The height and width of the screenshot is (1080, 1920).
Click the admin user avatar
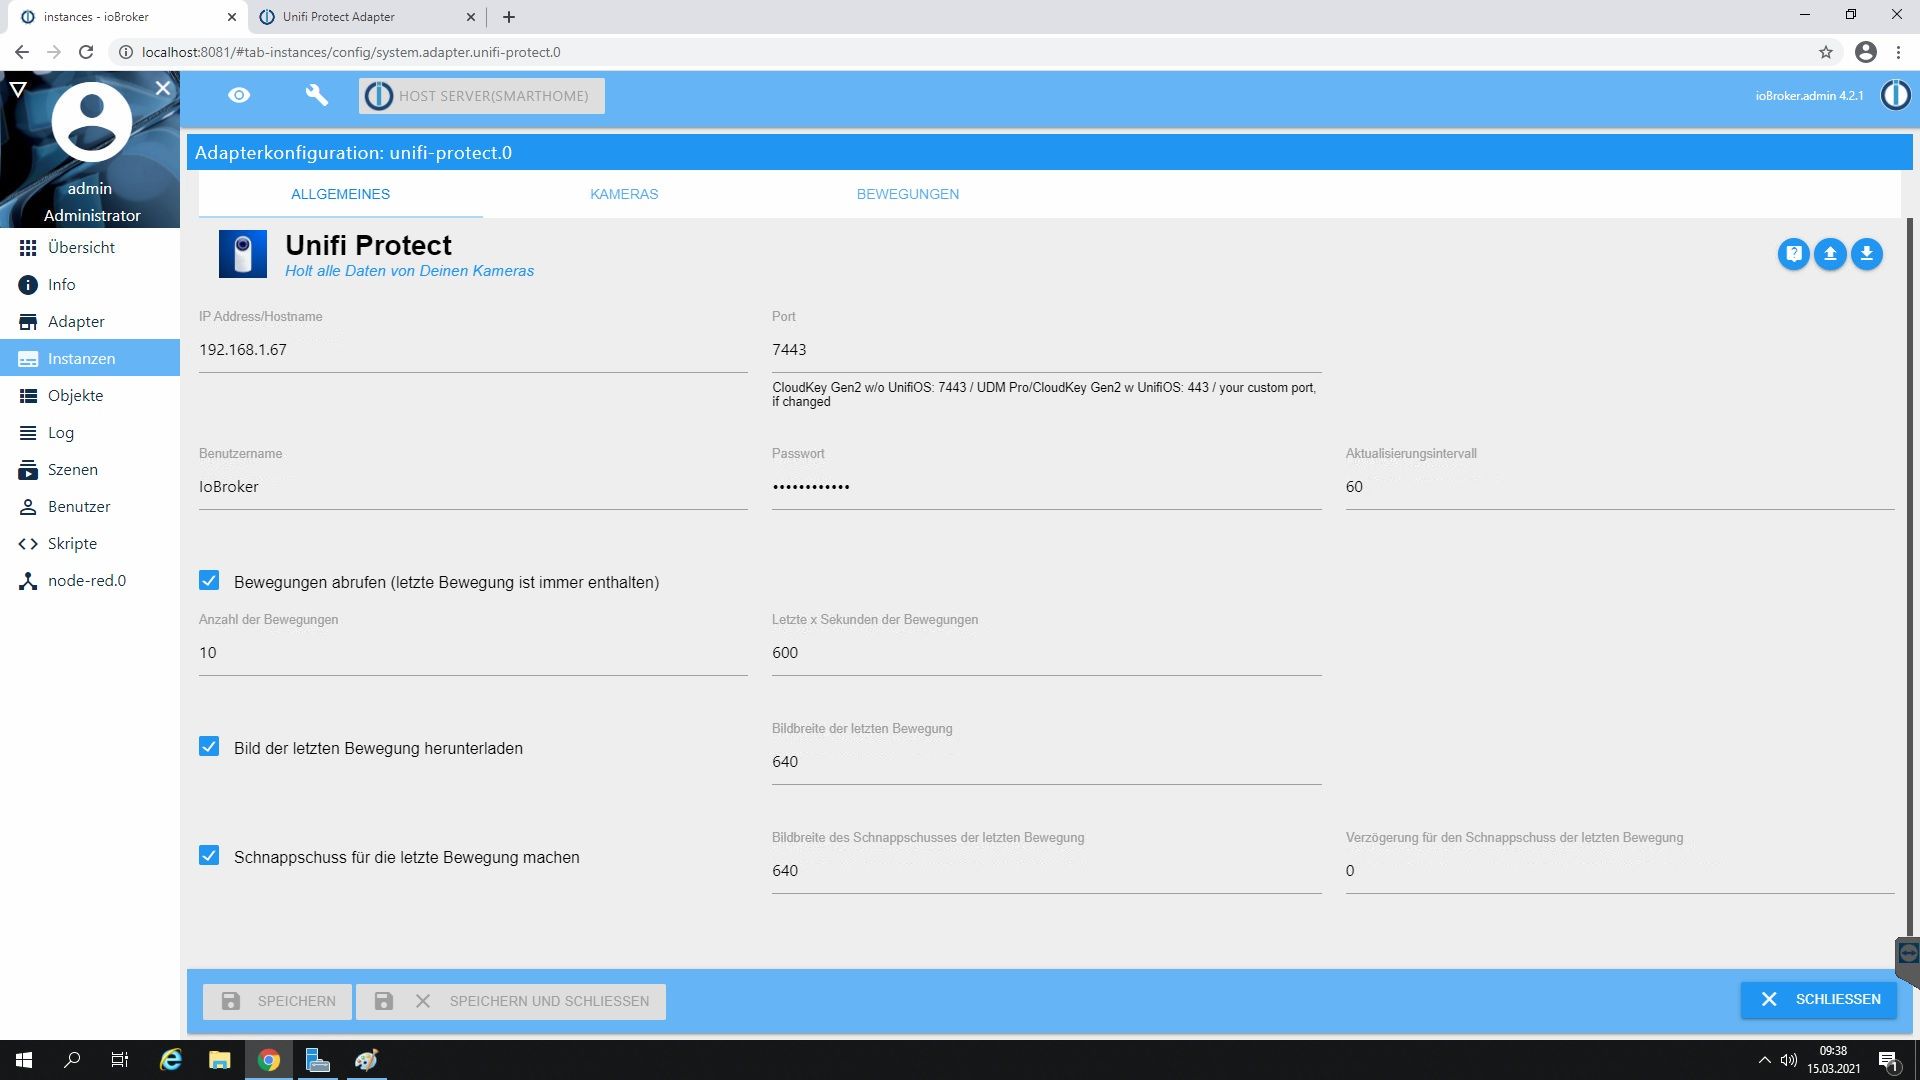tap(91, 122)
